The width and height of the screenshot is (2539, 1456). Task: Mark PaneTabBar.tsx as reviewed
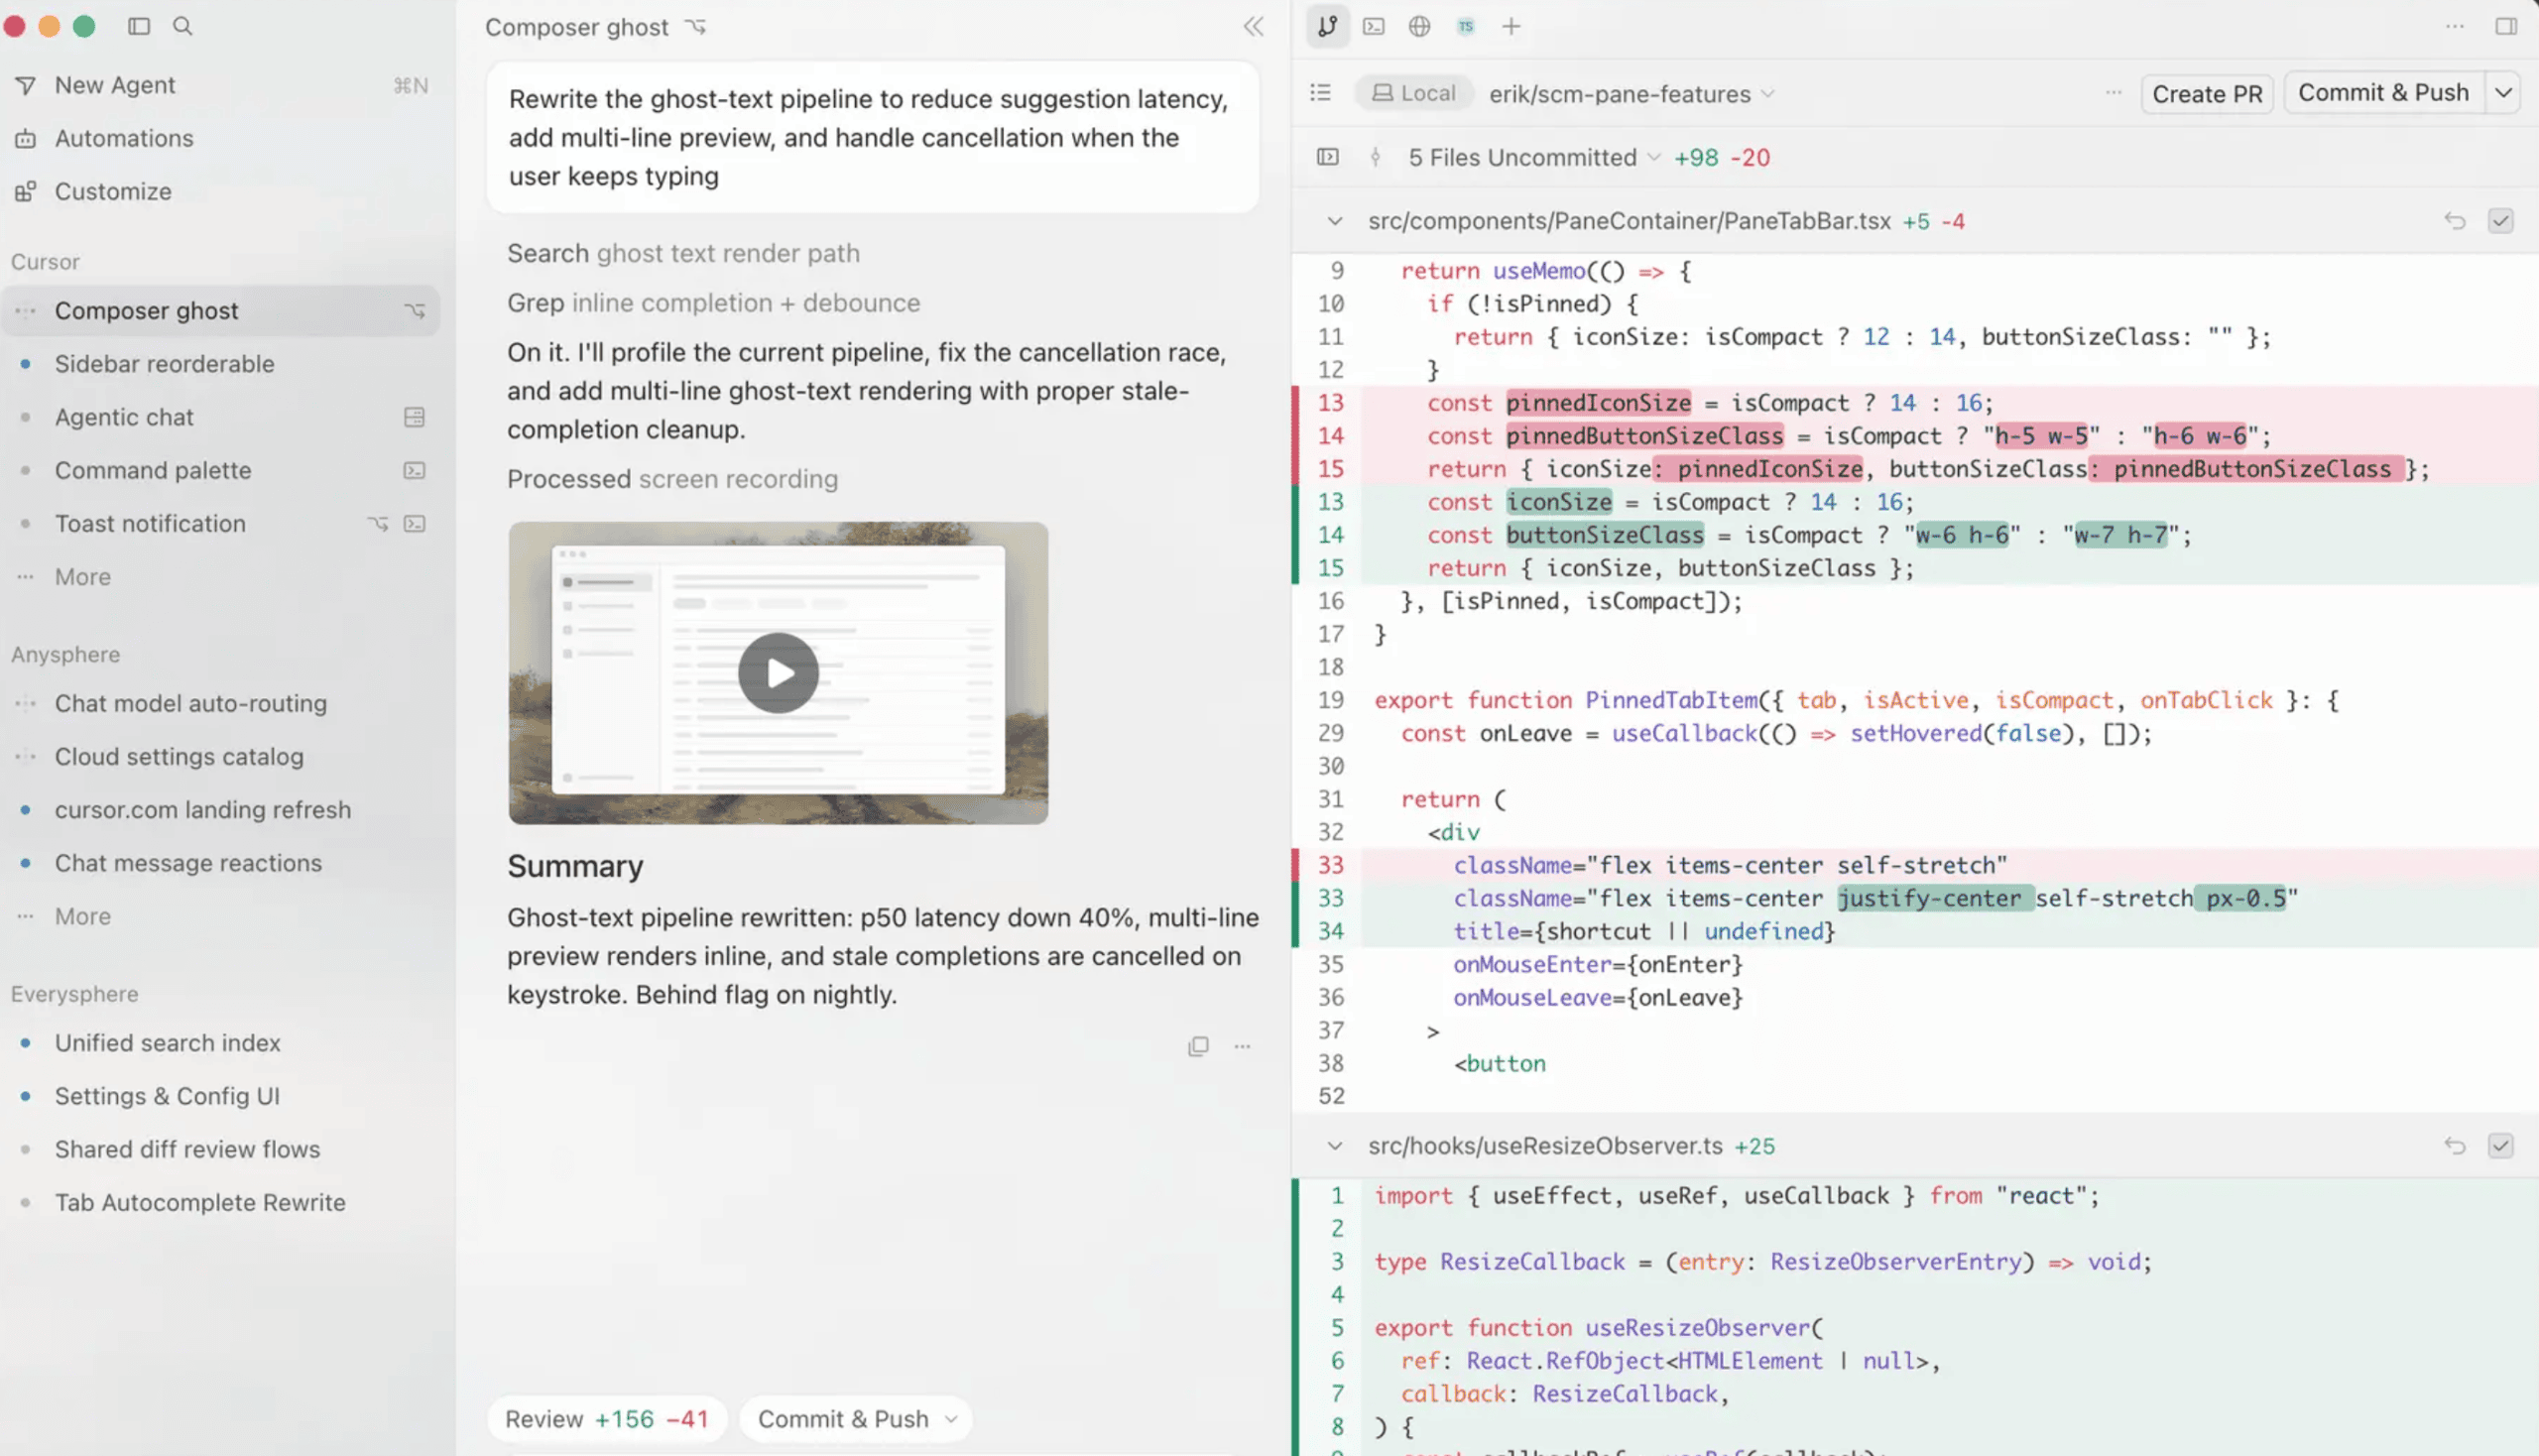pos(2500,221)
